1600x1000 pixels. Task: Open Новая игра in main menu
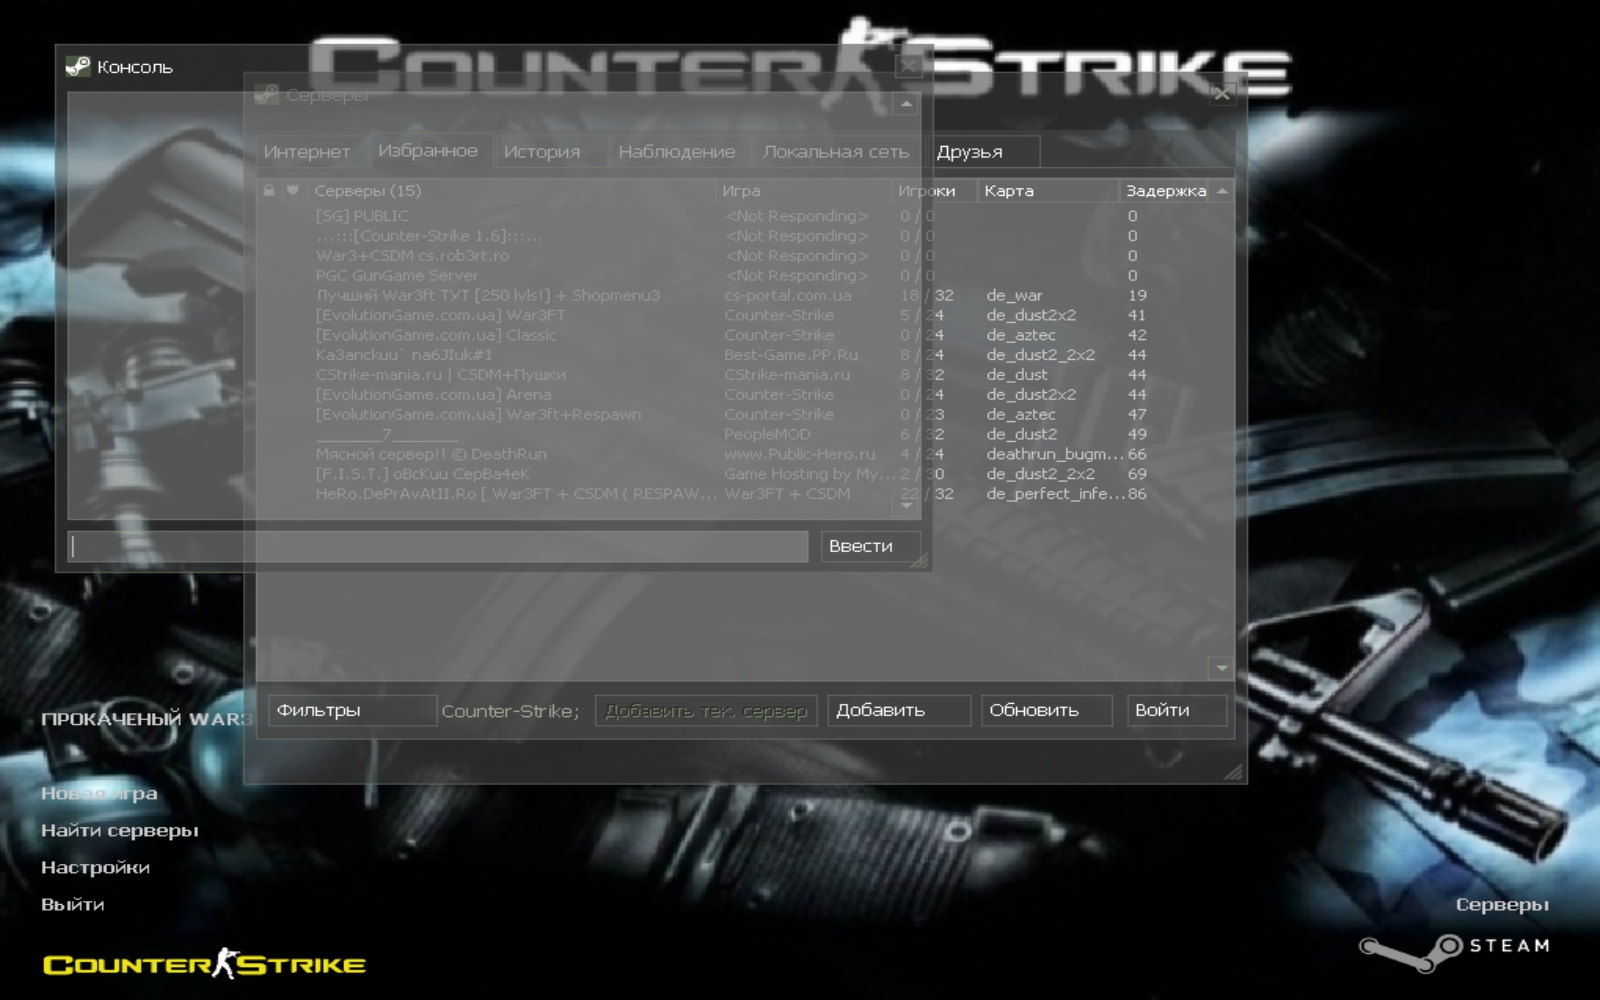pos(99,793)
